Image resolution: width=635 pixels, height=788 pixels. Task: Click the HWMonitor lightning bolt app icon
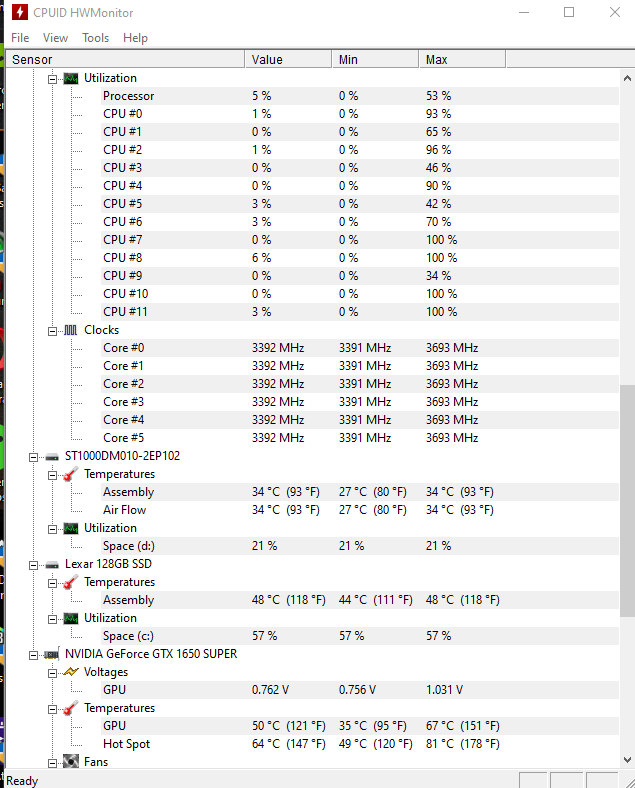click(20, 12)
